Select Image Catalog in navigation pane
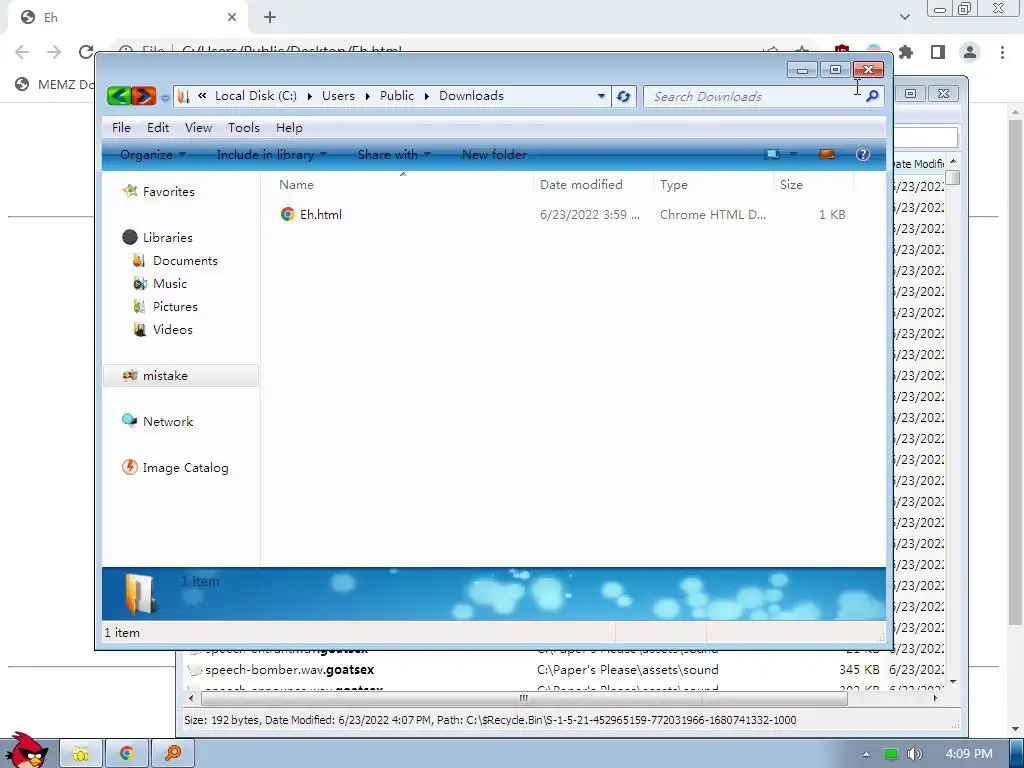The height and width of the screenshot is (768, 1024). point(175,468)
